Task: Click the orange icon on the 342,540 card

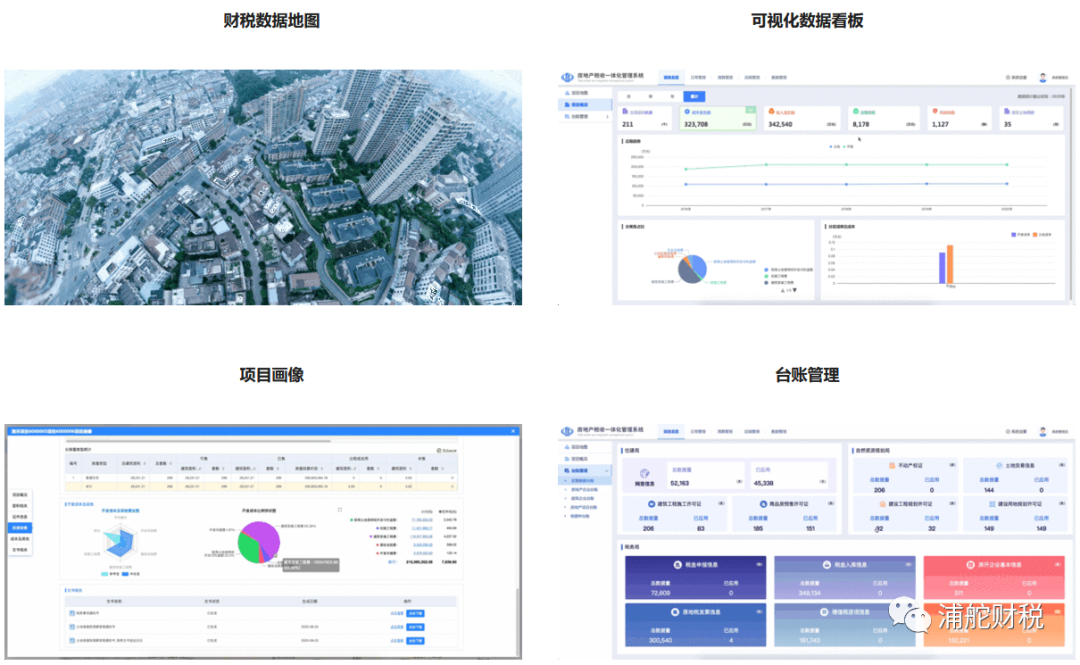Action: click(x=771, y=111)
